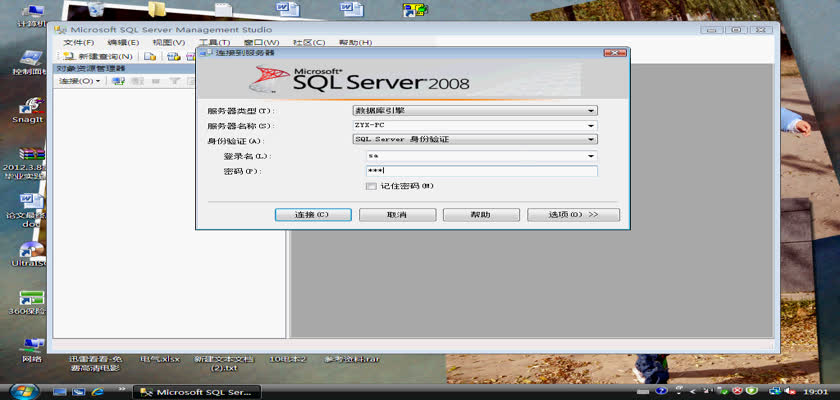
Task: Click the 帮助 help button in dialog
Action: [481, 215]
